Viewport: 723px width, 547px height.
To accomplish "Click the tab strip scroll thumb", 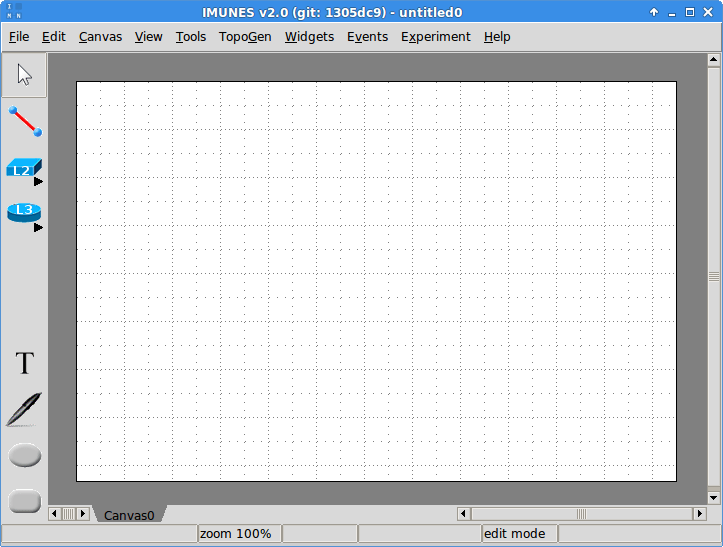I will tap(69, 513).
